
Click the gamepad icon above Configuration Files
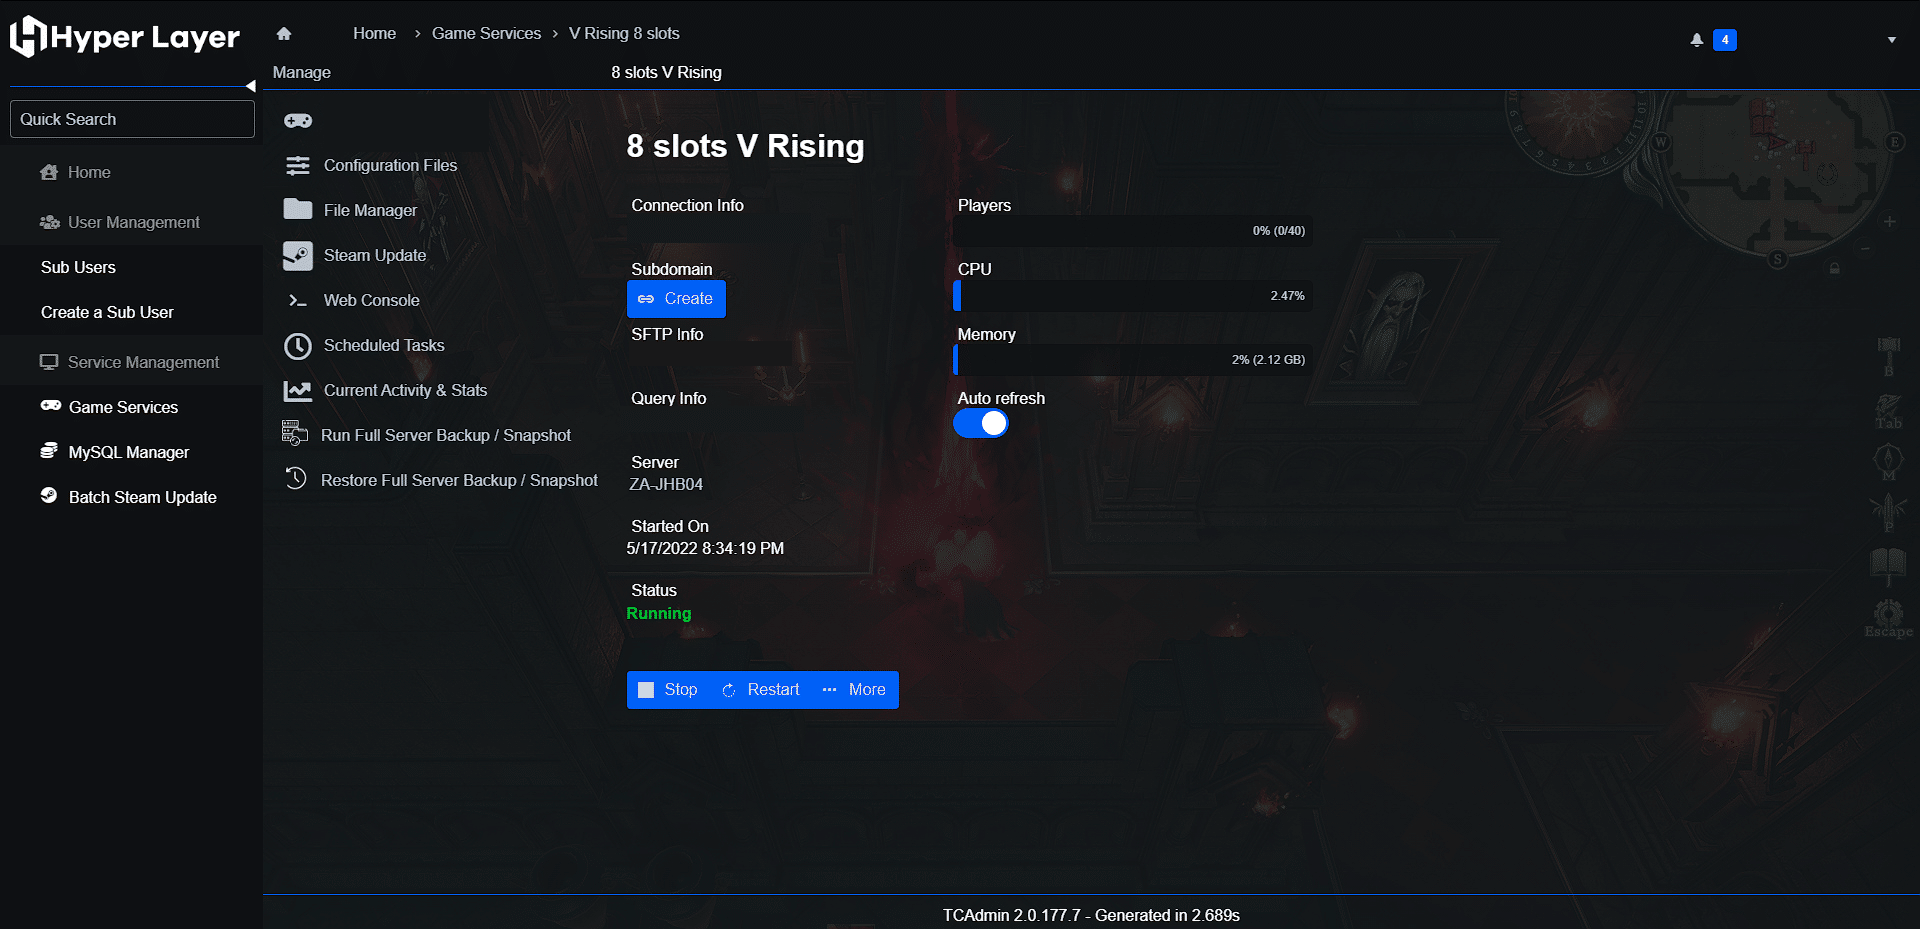(298, 121)
